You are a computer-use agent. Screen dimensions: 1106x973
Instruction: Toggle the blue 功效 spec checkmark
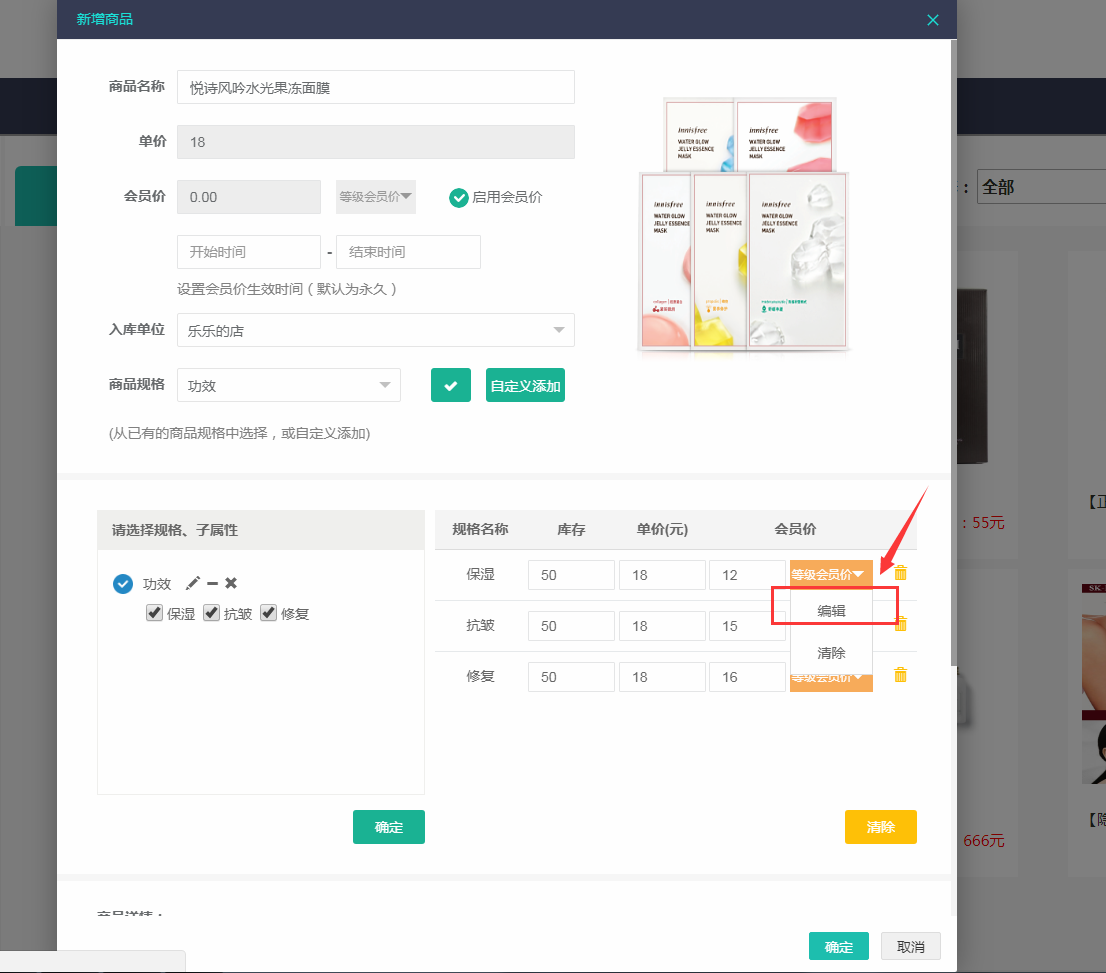123,584
